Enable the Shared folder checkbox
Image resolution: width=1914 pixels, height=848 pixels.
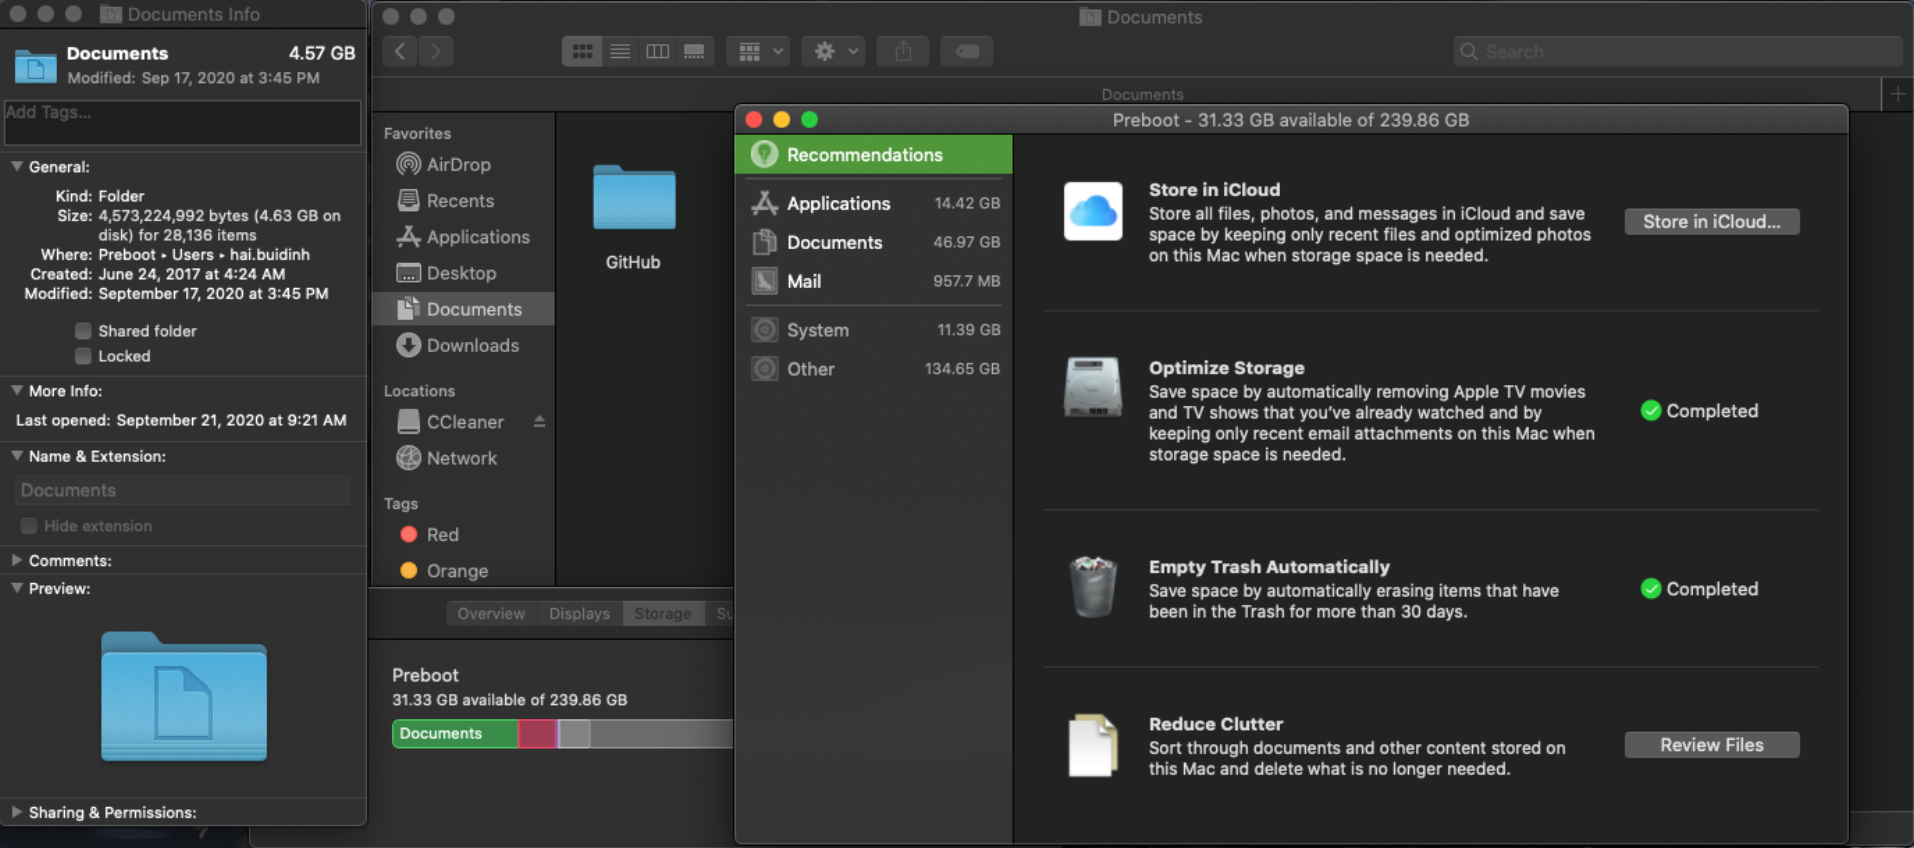coord(83,331)
